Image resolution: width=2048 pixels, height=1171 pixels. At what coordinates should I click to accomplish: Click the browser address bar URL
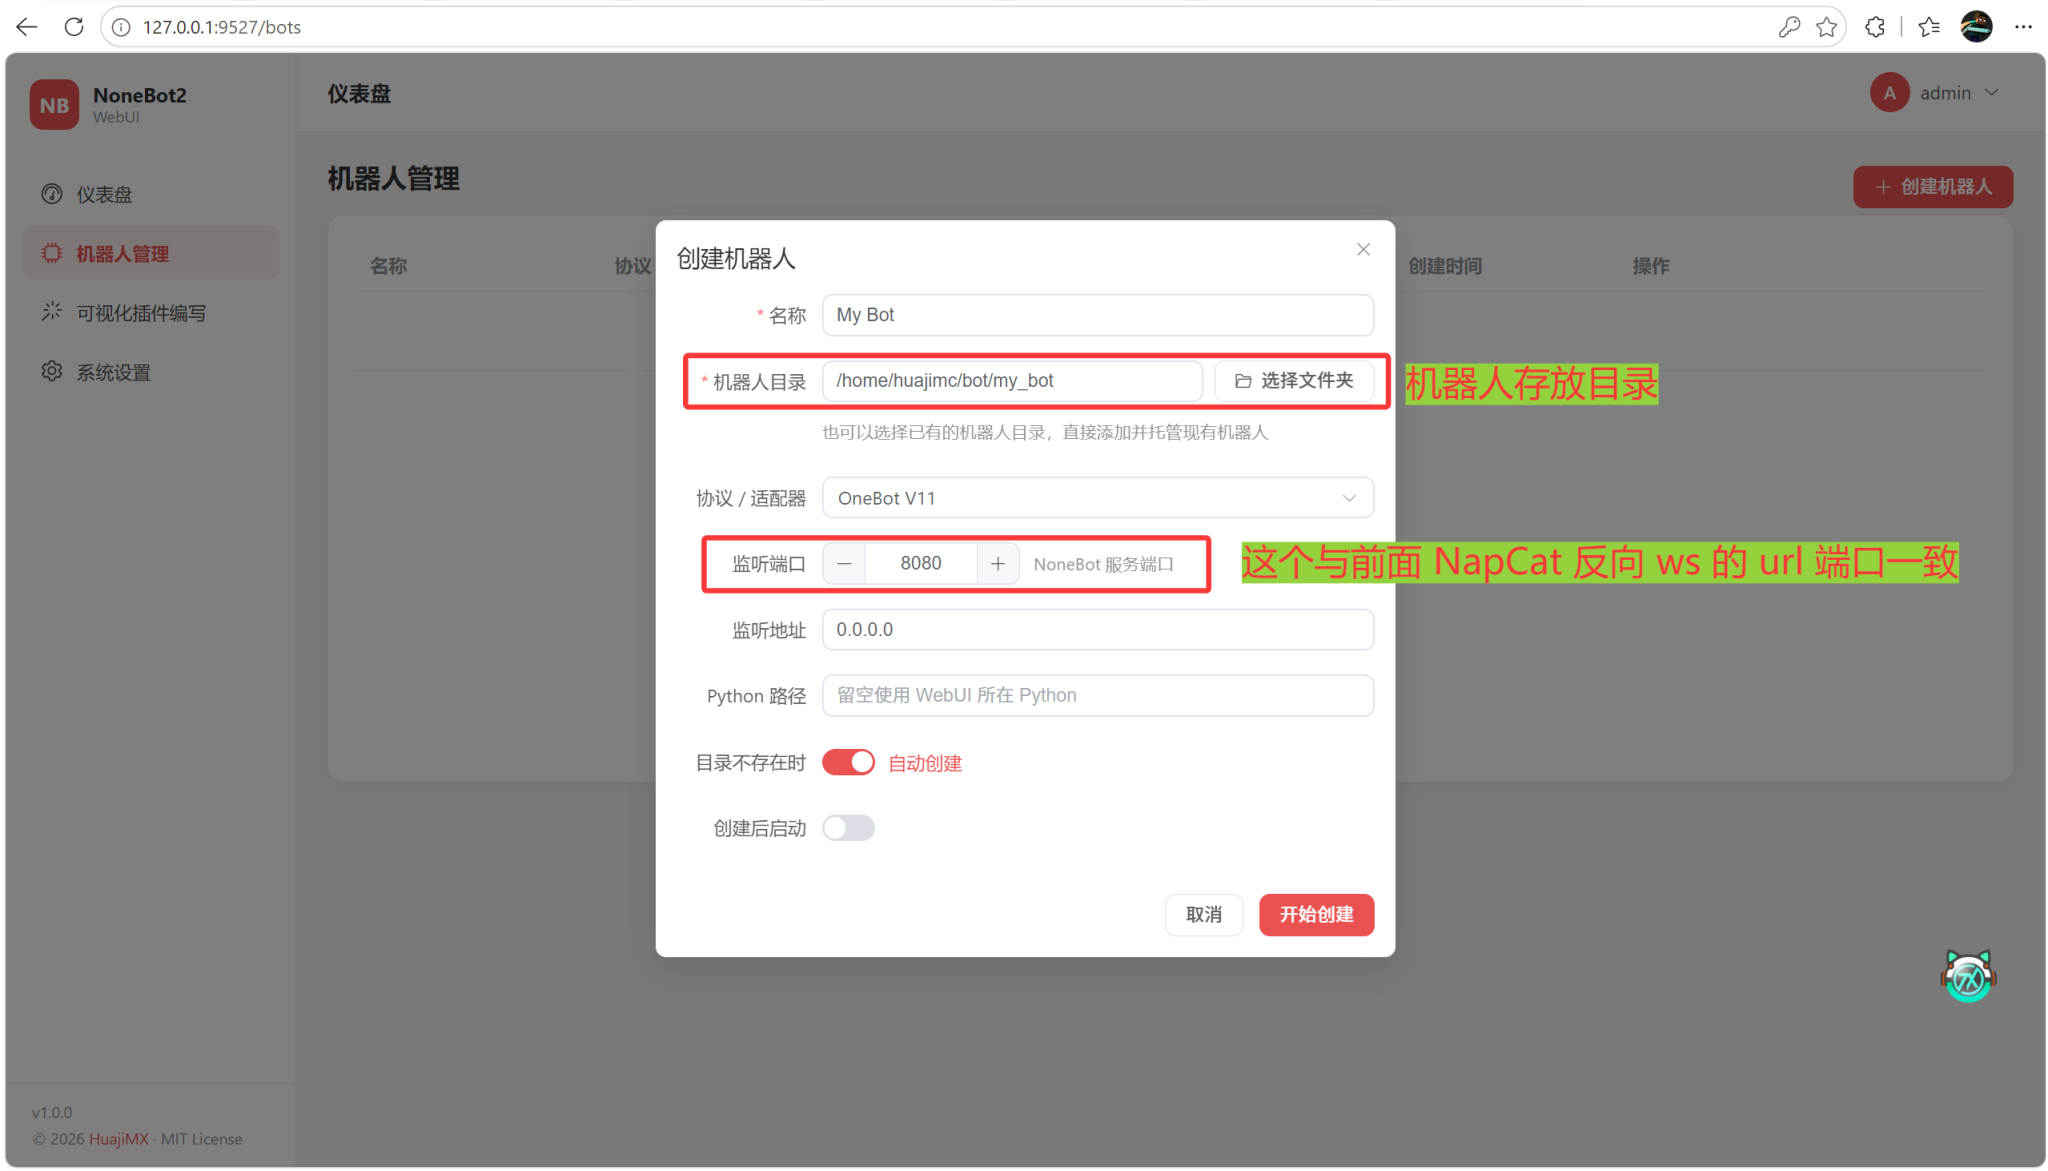tap(222, 27)
